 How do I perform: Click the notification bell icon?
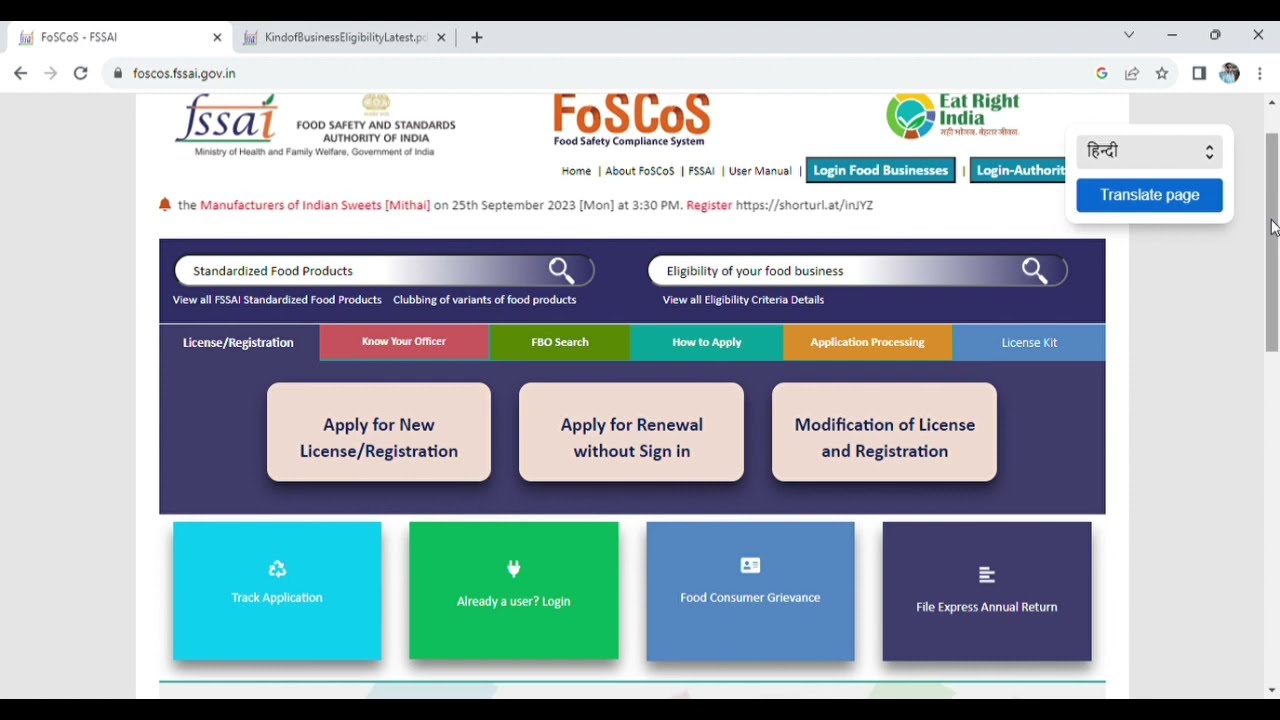pyautogui.click(x=165, y=205)
